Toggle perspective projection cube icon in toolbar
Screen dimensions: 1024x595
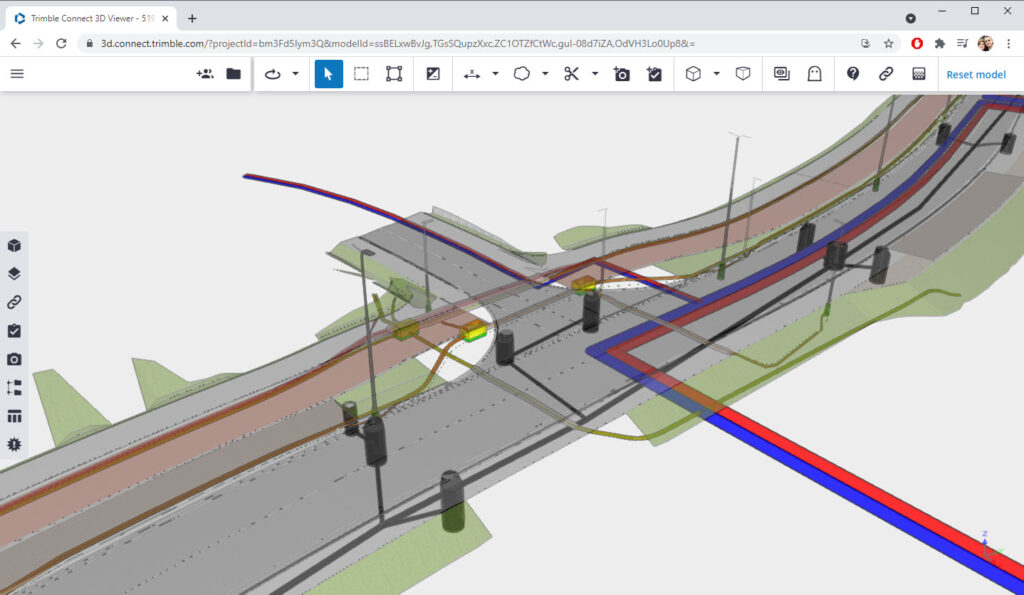tap(743, 74)
